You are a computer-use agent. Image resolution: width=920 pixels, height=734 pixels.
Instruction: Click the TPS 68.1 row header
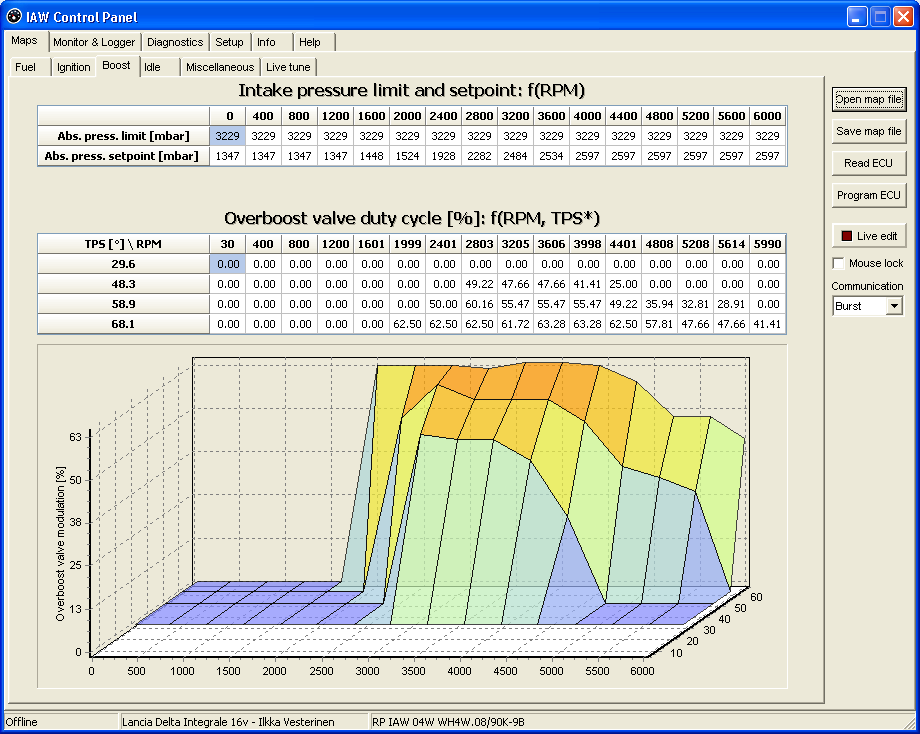tap(123, 324)
